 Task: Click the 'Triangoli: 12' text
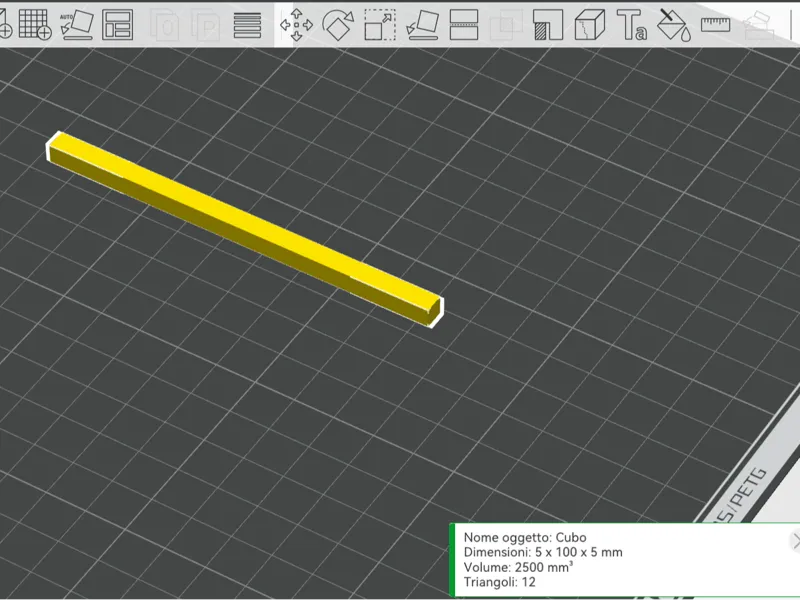pyautogui.click(x=499, y=582)
